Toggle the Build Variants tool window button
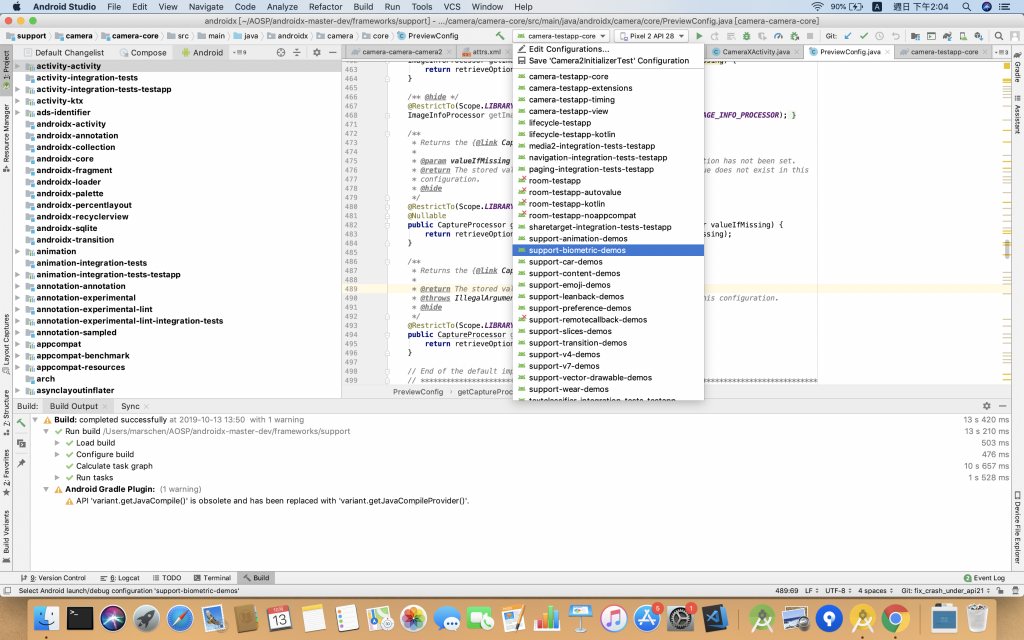 tap(6, 536)
